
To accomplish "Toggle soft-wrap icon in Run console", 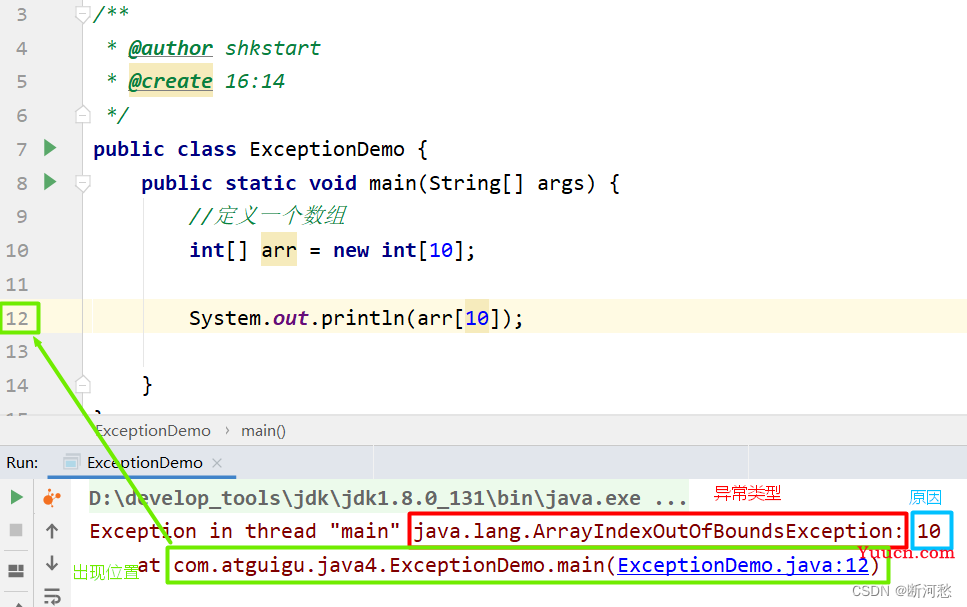I will pyautogui.click(x=52, y=596).
